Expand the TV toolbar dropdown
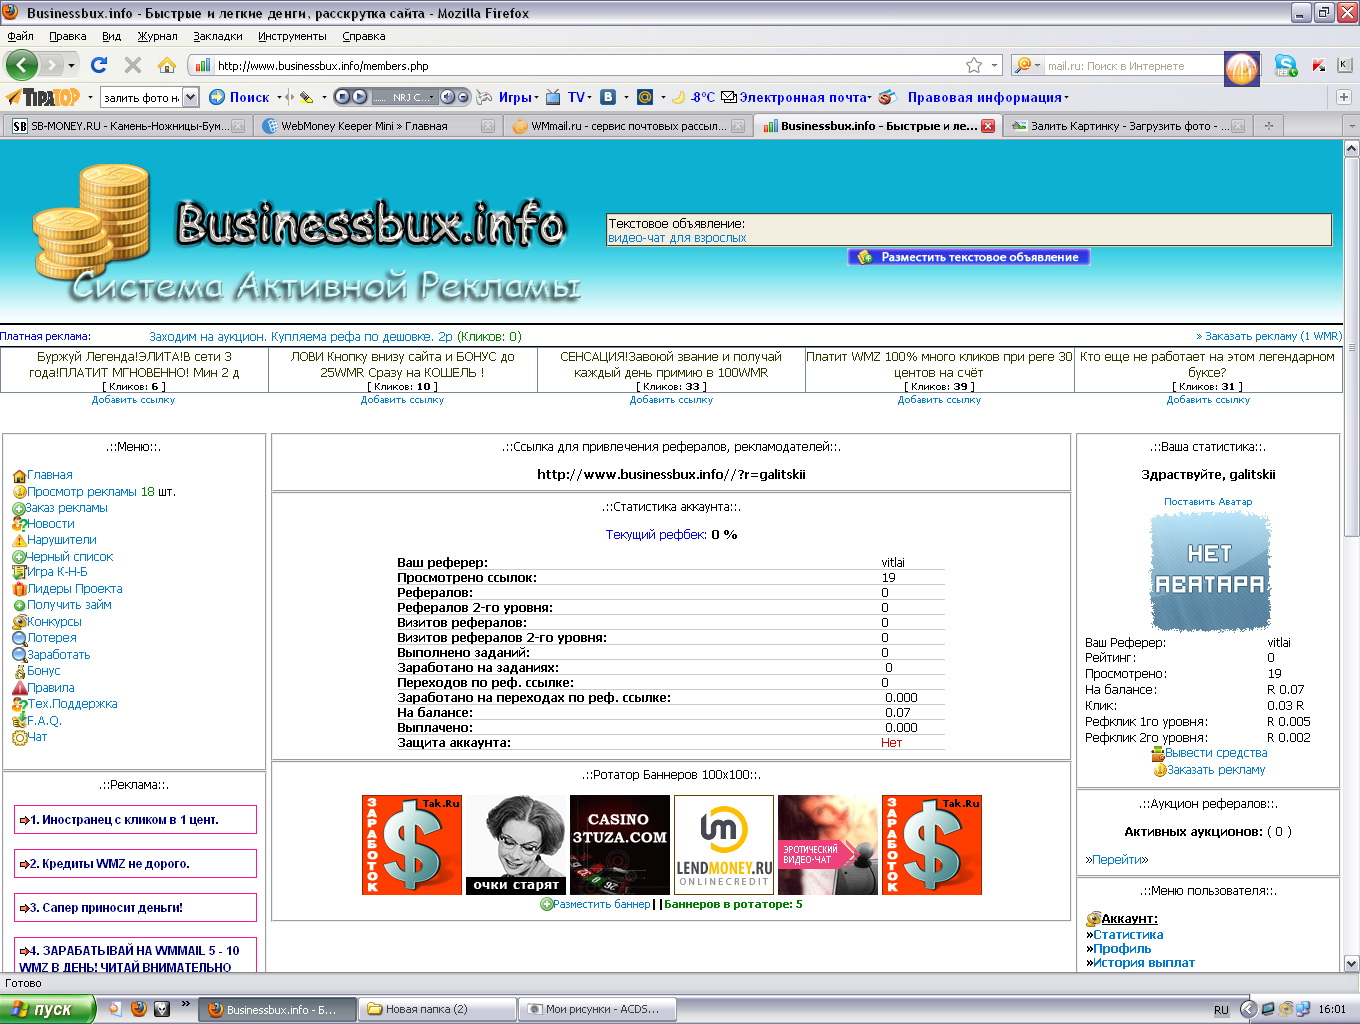Screen dimensions: 1360x1024 (590, 97)
